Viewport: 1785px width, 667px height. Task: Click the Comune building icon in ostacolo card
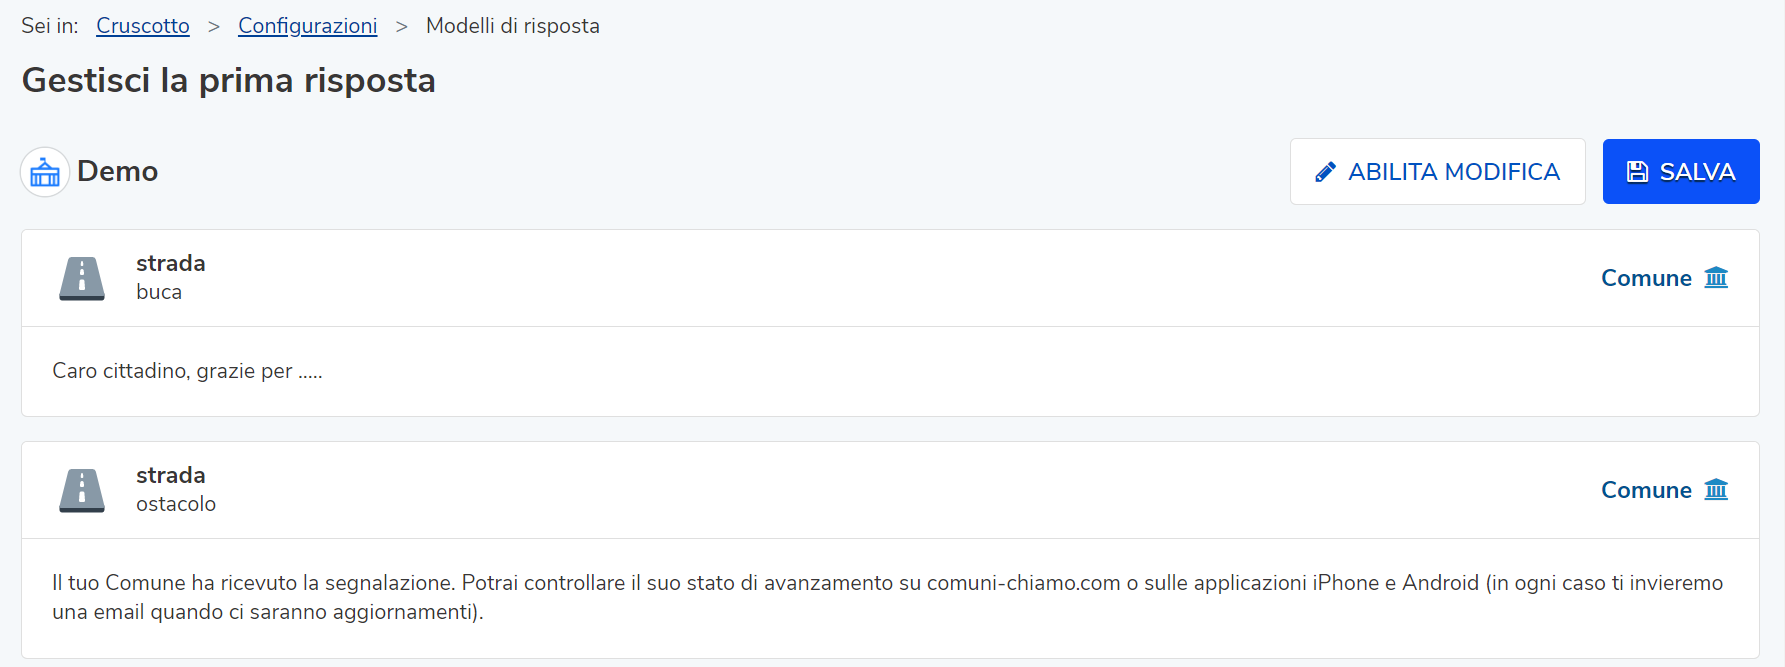tap(1716, 490)
